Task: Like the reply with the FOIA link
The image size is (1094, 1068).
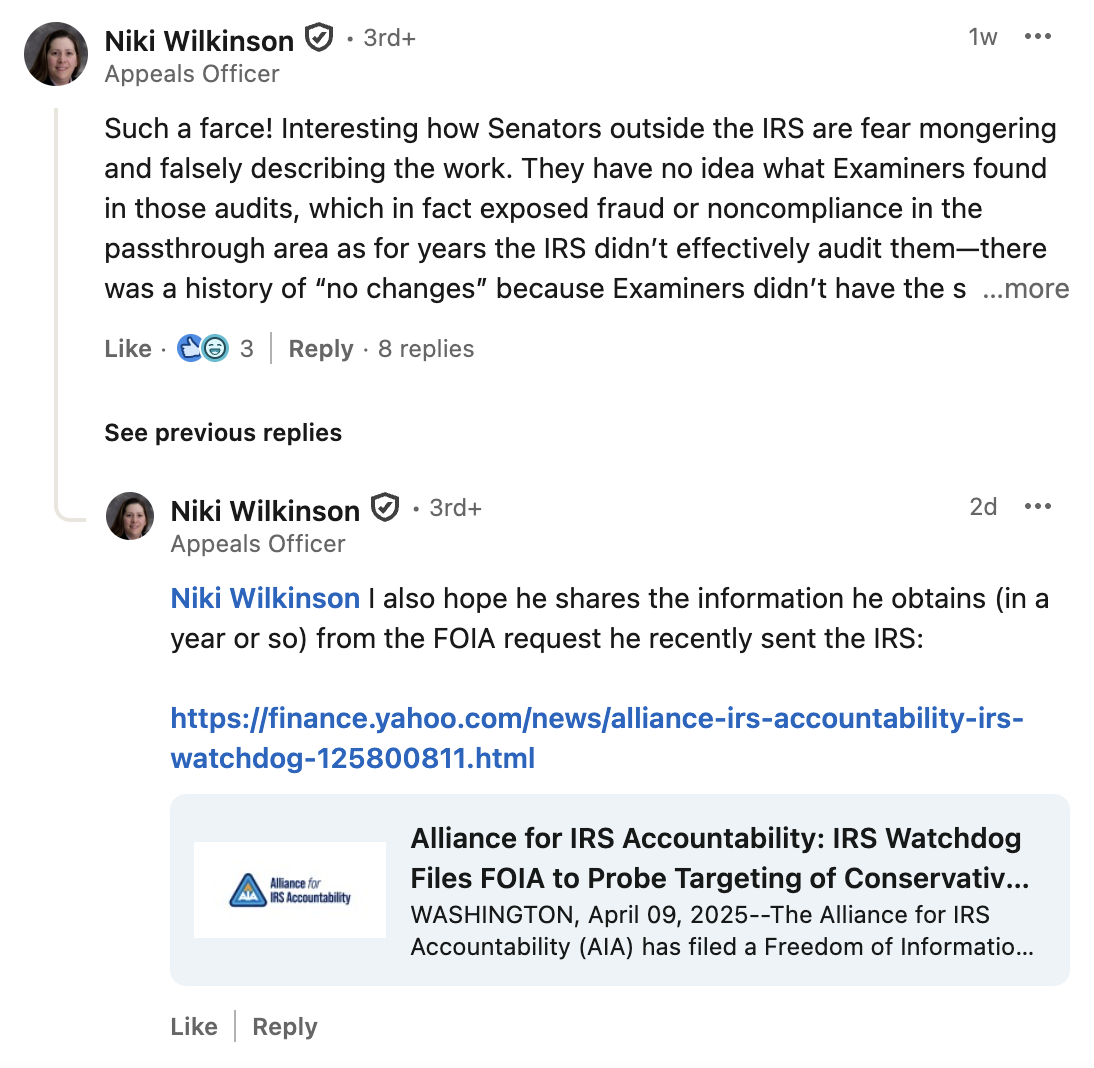Action: [x=194, y=1027]
